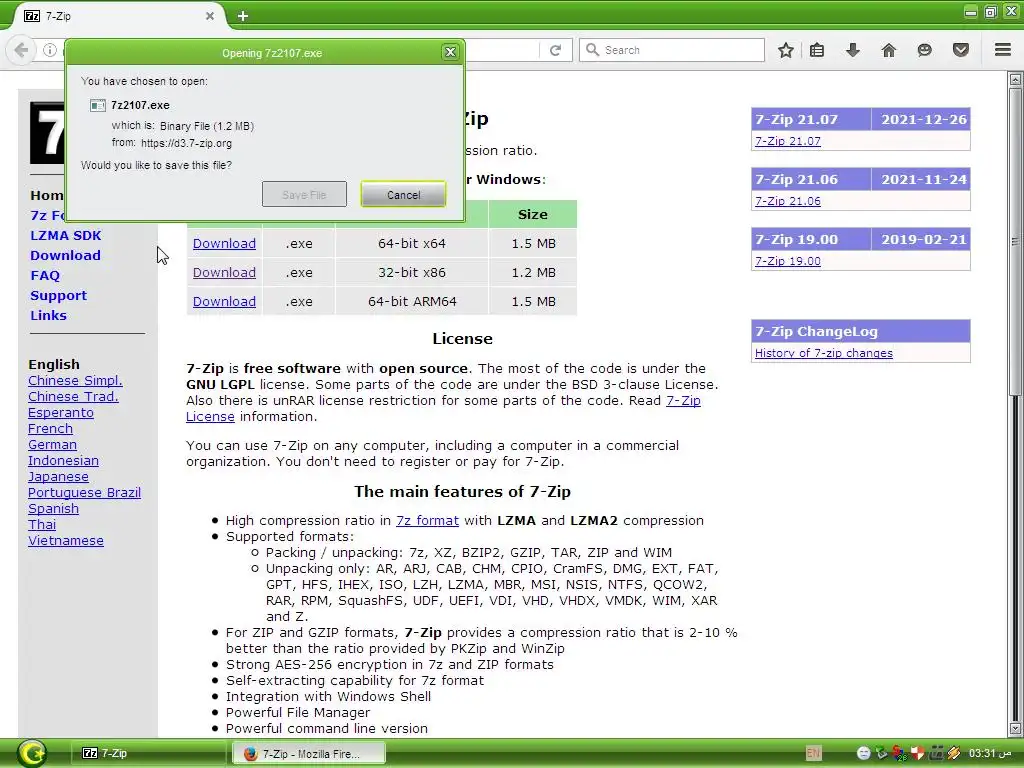Image resolution: width=1024 pixels, height=768 pixels.
Task: Open the 7-Zip 19.00 news link
Action: pos(788,261)
